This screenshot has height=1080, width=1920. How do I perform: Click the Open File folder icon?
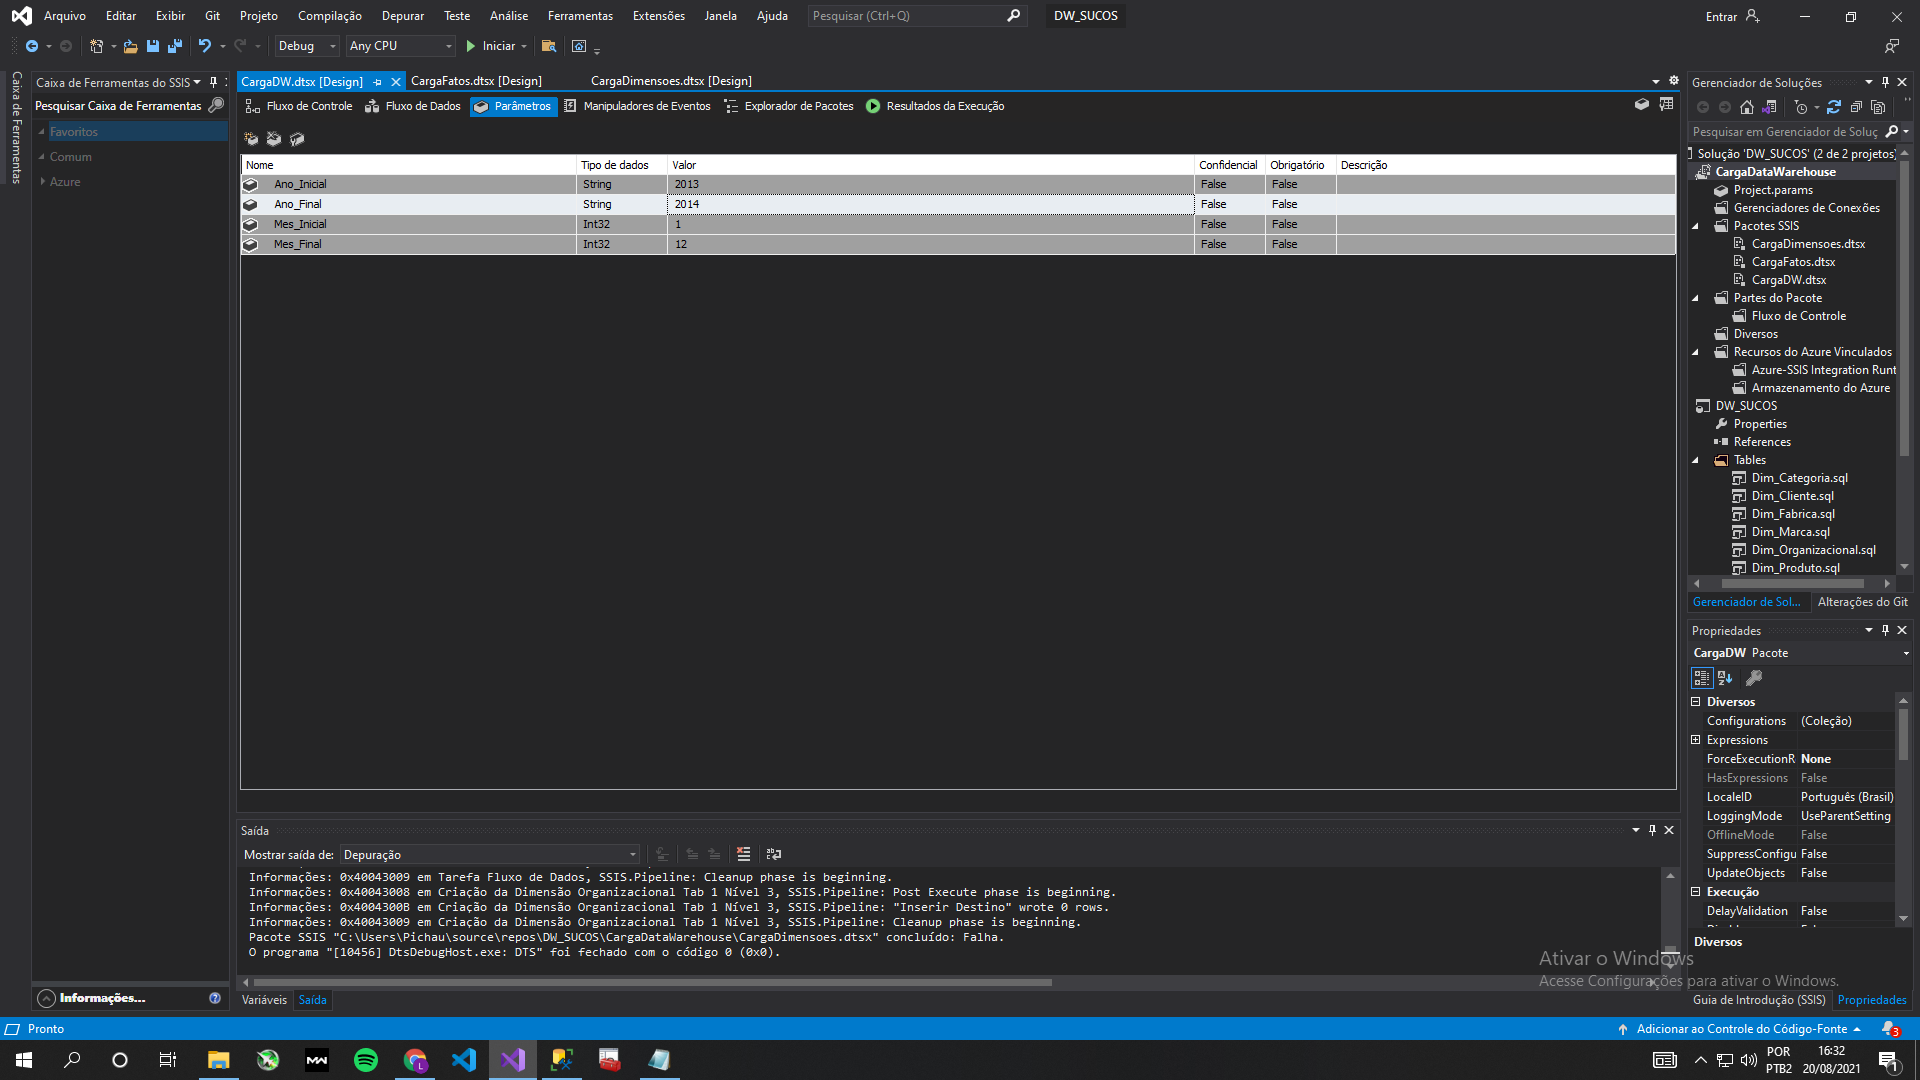[130, 46]
